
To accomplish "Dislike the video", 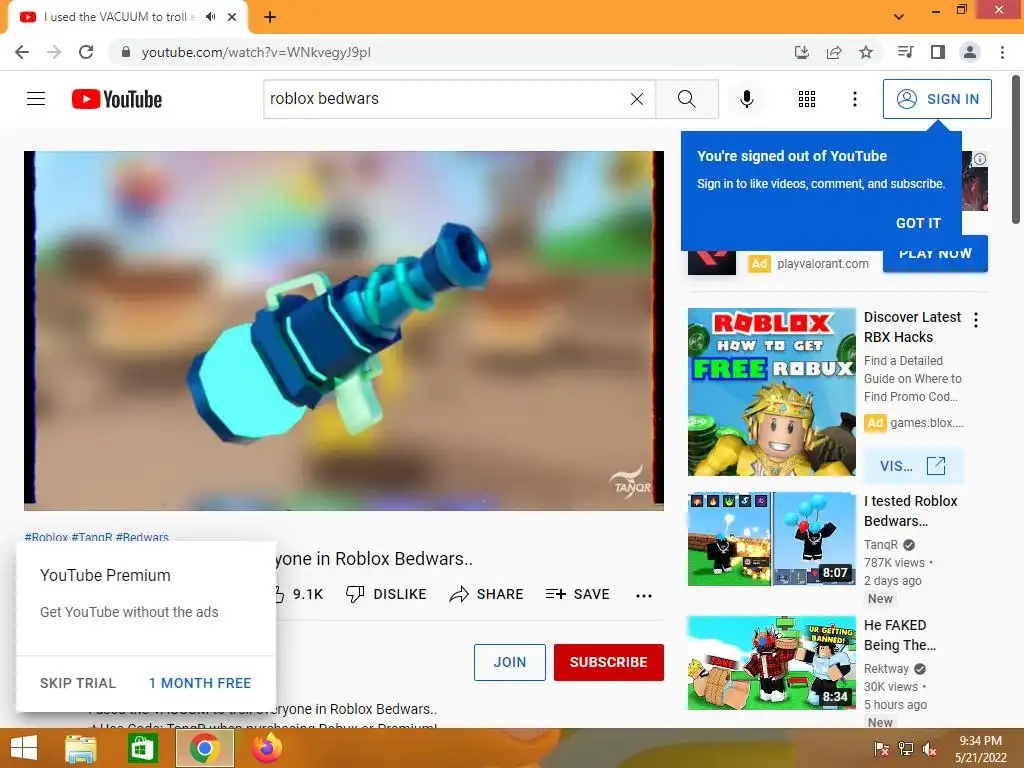I will (386, 594).
